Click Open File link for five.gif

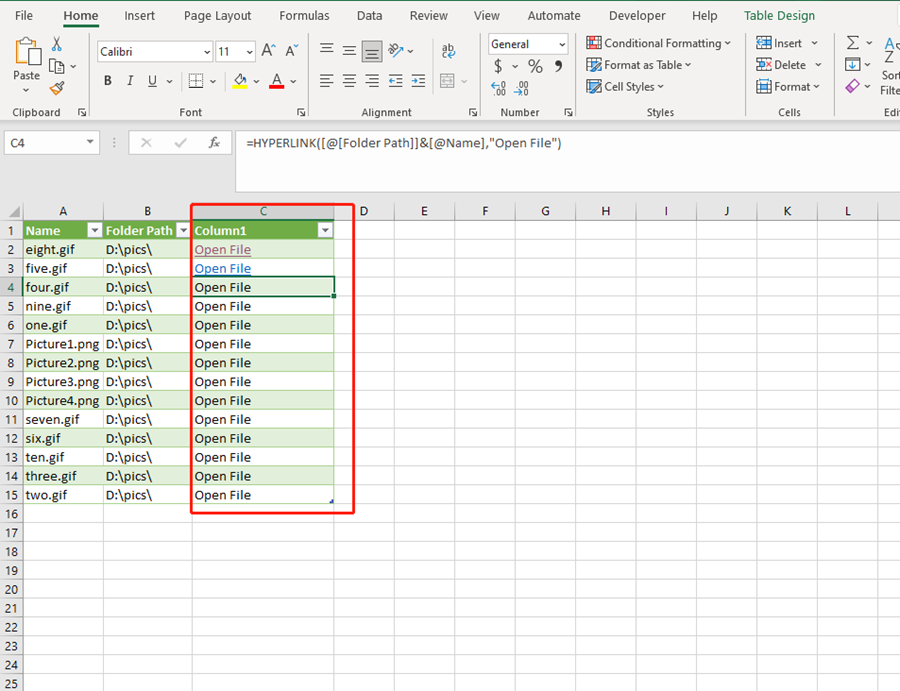coord(222,268)
